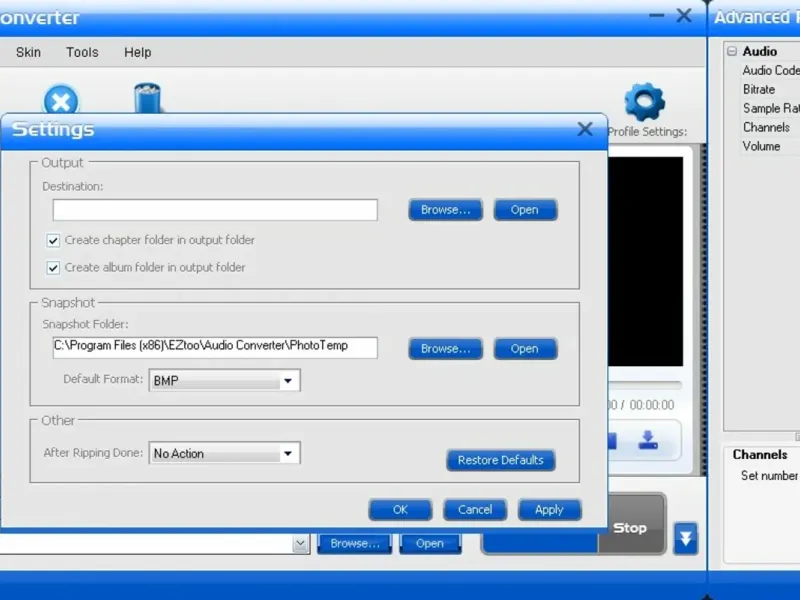Image resolution: width=800 pixels, height=600 pixels.
Task: Close the Settings dialog with X
Action: click(x=585, y=129)
